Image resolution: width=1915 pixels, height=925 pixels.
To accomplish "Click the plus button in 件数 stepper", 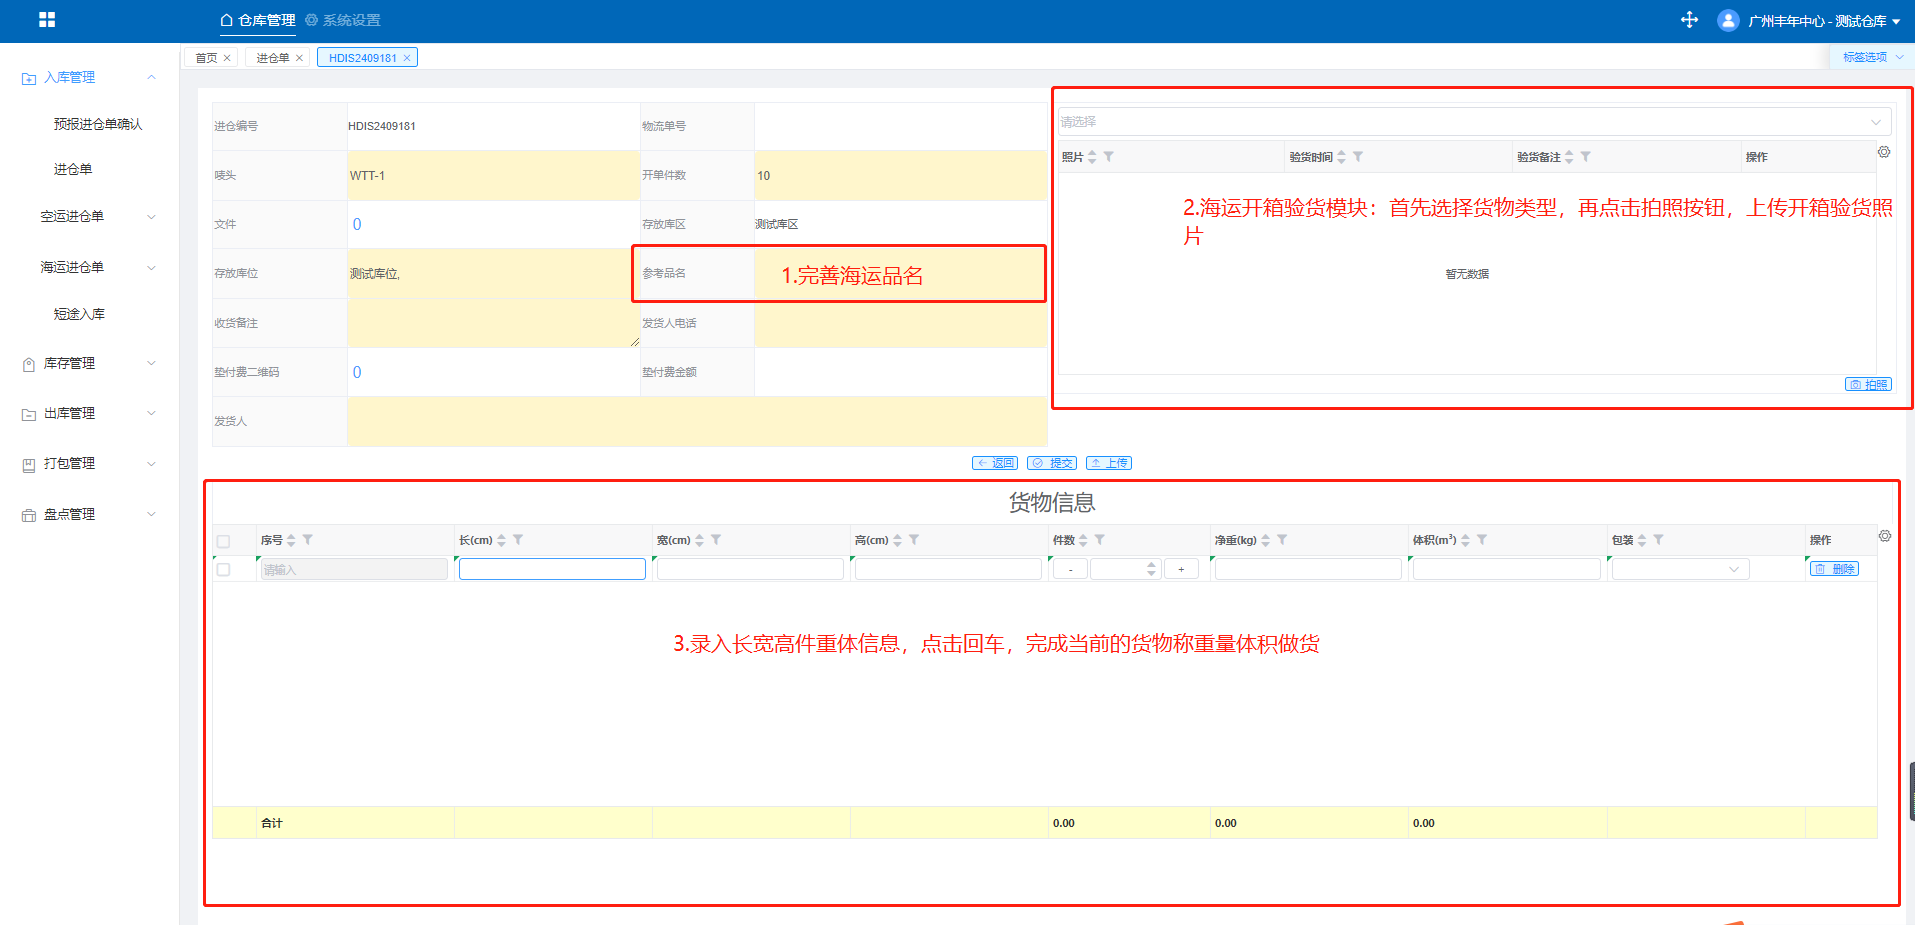I will coord(1181,569).
